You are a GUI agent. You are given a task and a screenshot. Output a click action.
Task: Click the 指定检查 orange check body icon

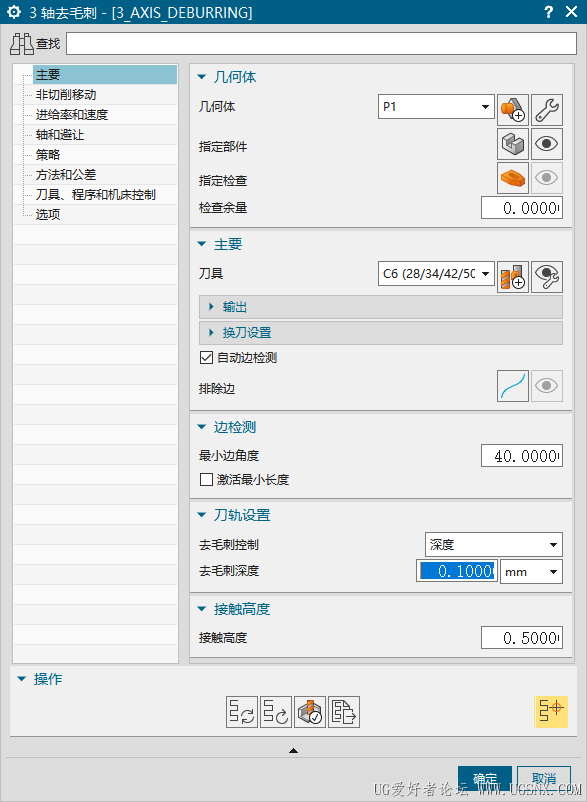pos(513,178)
